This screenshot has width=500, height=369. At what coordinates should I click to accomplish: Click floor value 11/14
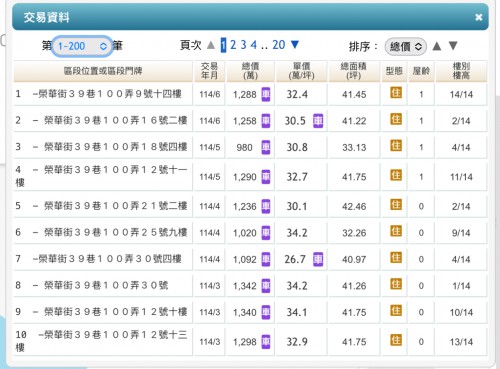[461, 177]
